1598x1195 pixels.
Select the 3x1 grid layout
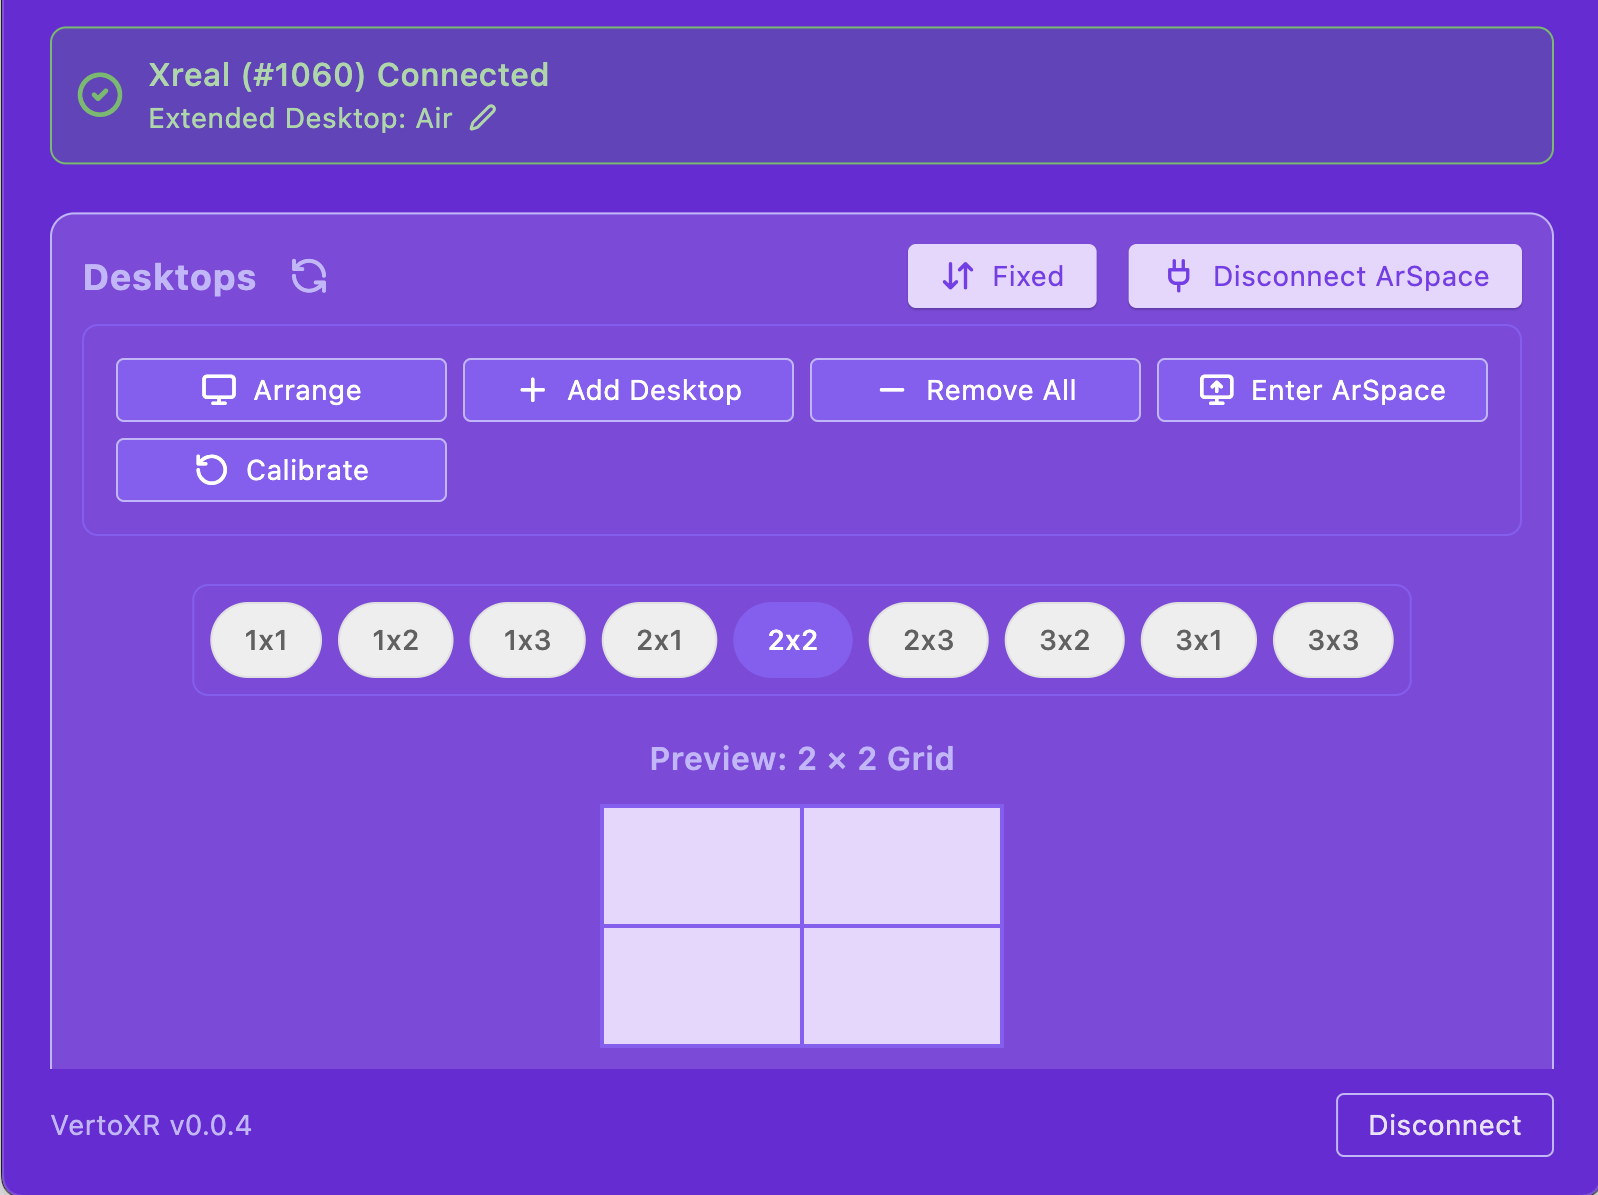point(1199,640)
